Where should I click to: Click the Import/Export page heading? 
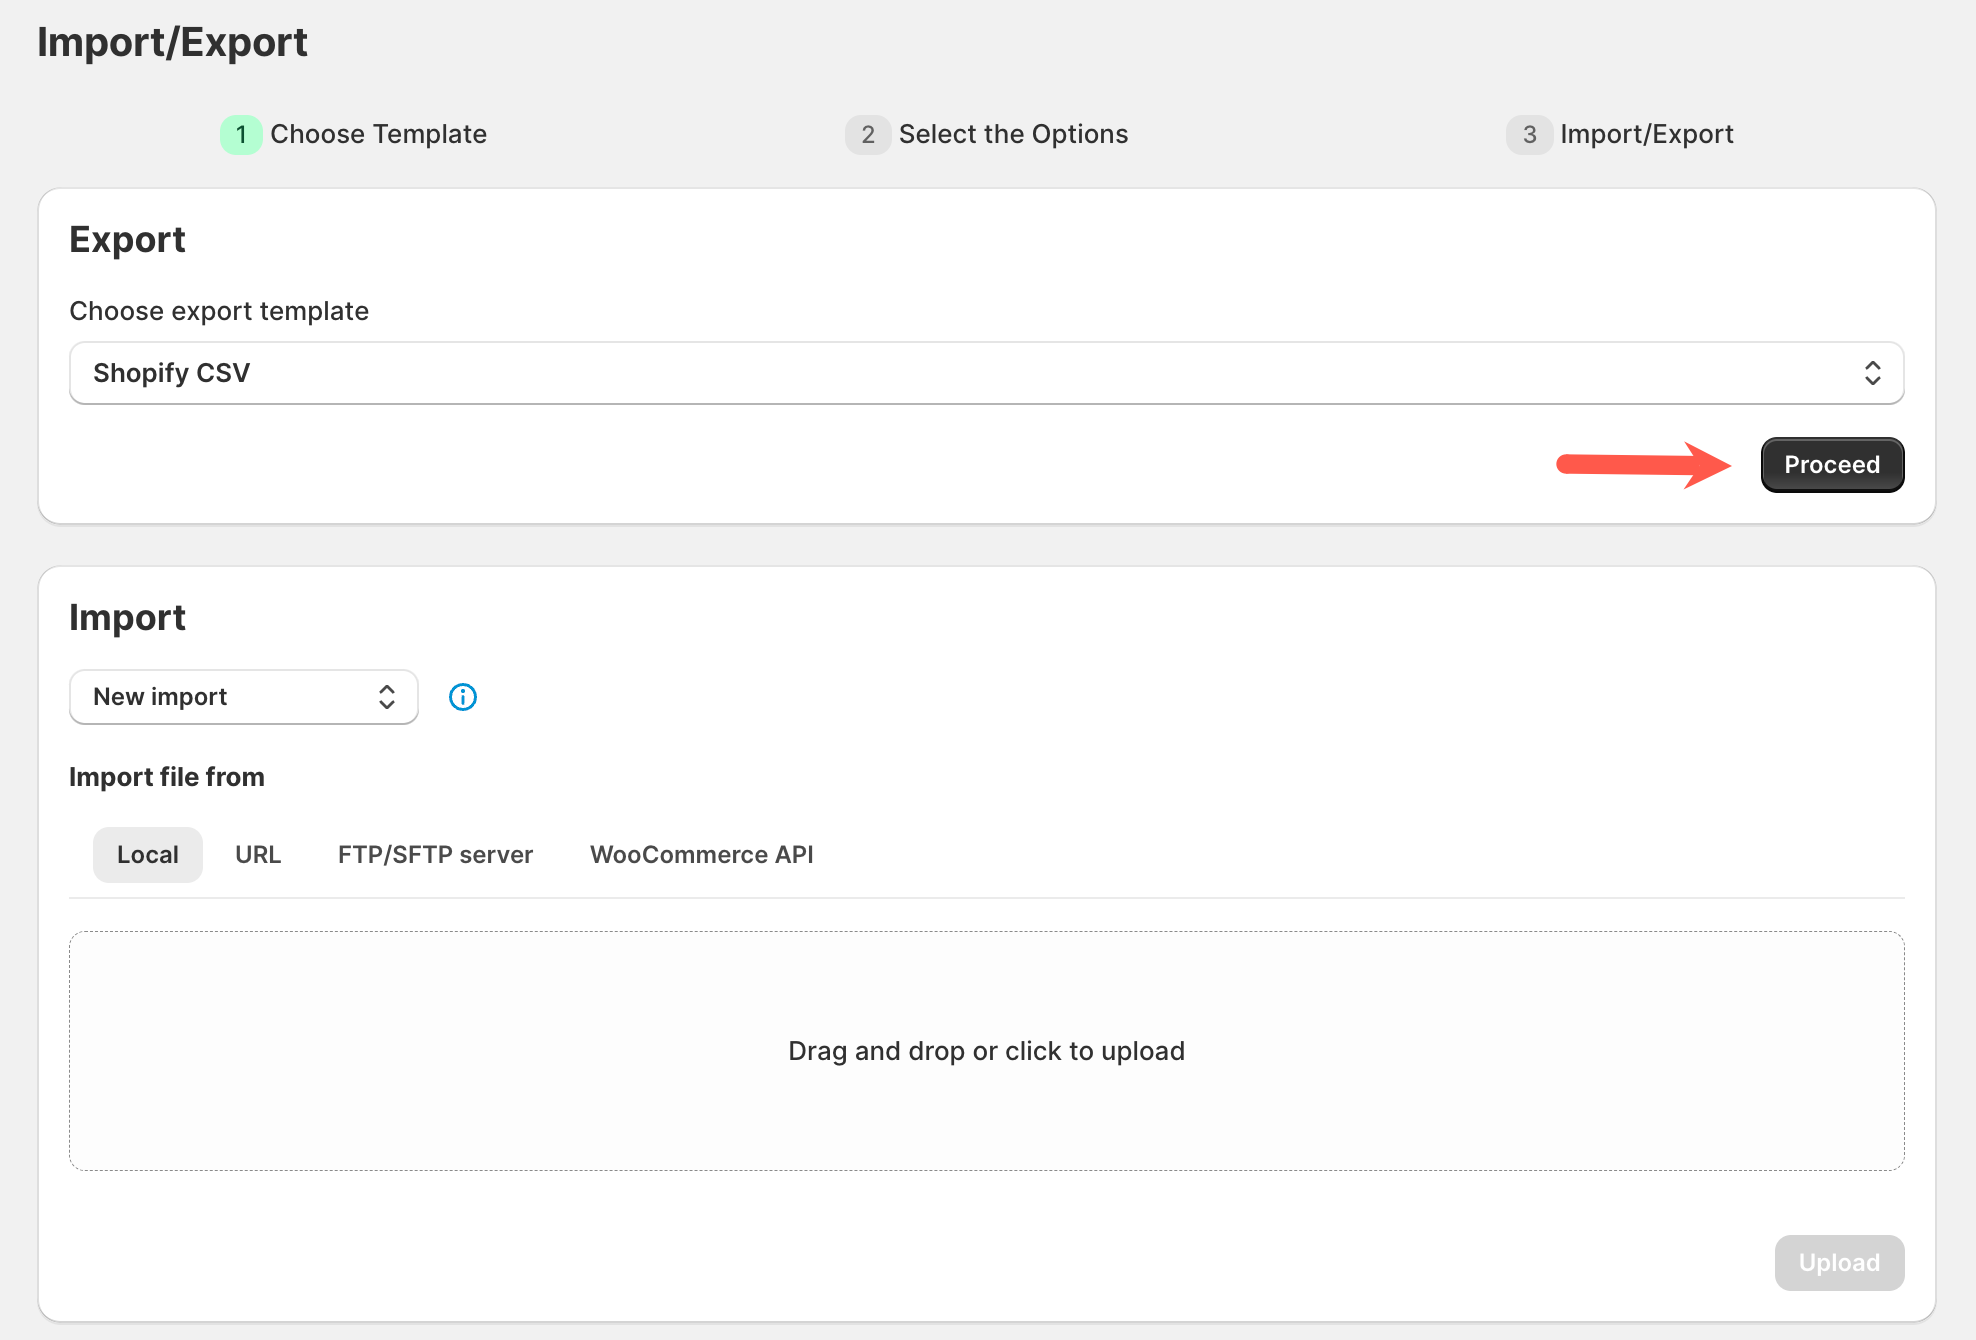click(172, 42)
